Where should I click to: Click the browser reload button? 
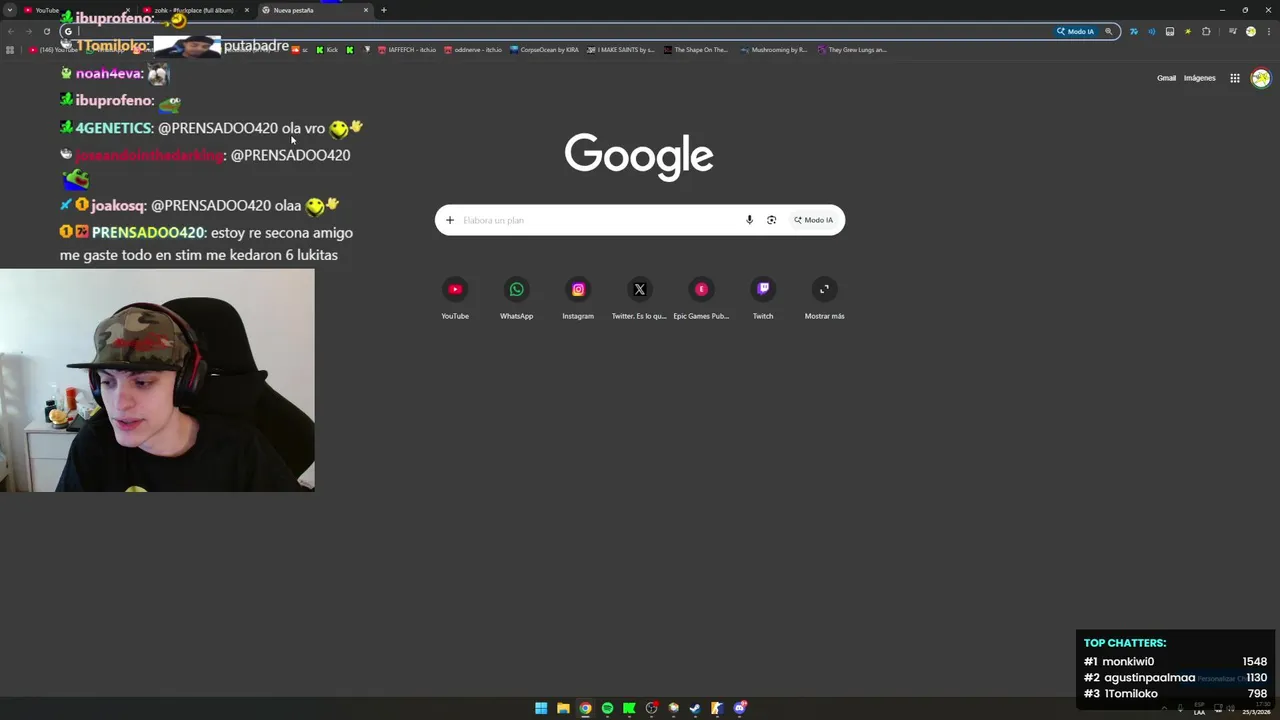[x=46, y=31]
